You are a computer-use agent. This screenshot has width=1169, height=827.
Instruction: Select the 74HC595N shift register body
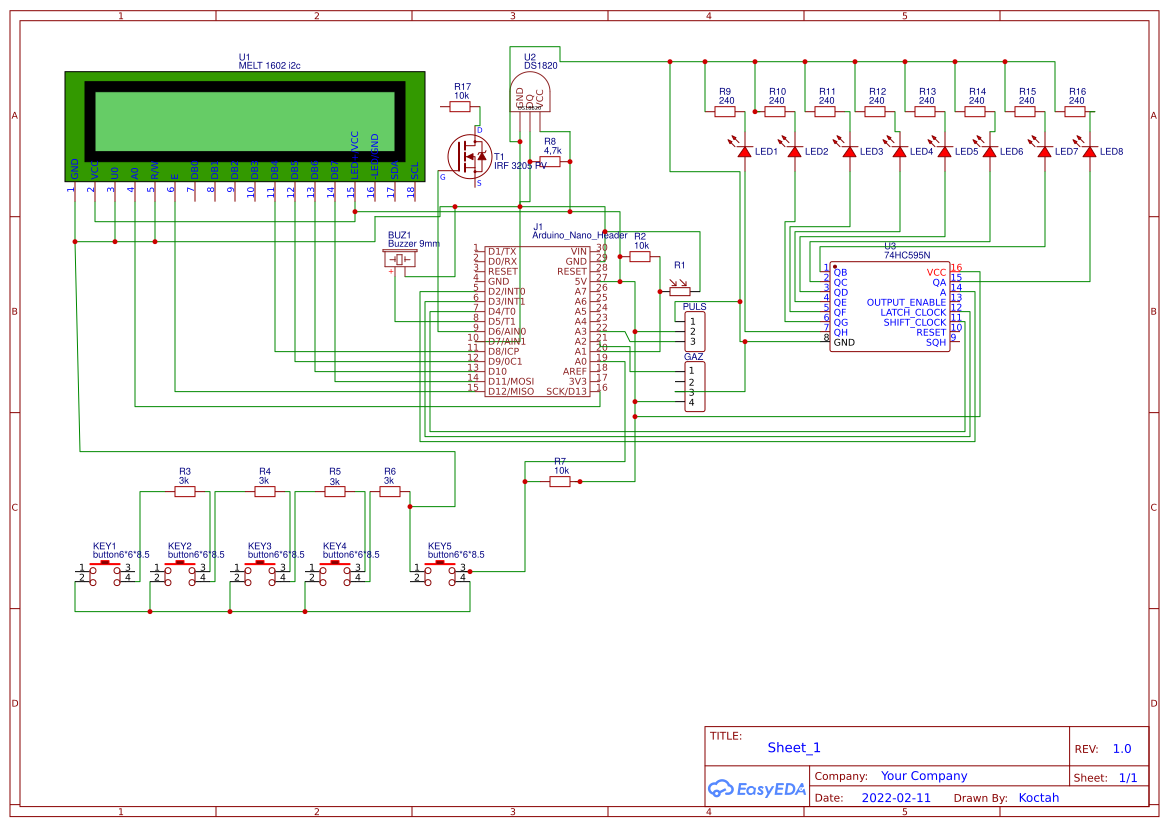coord(889,306)
